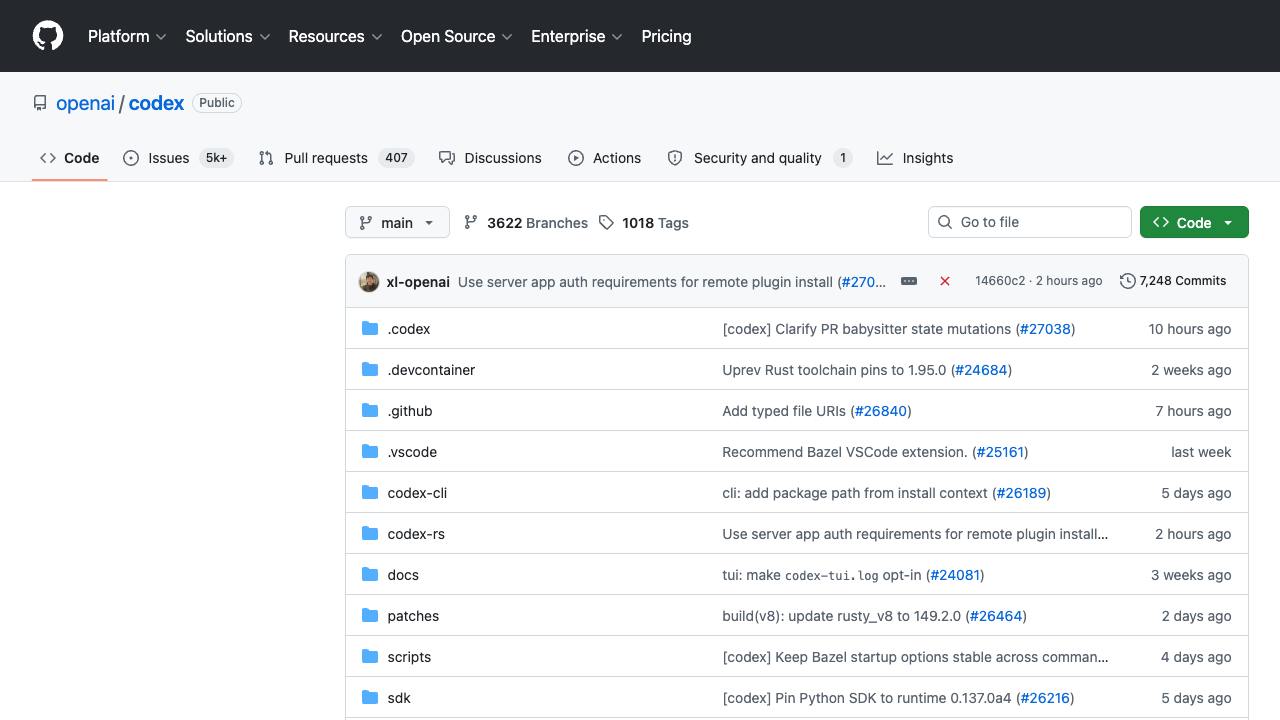Switch to the Insights tab
Screen dimensions: 1280x720
click(915, 158)
